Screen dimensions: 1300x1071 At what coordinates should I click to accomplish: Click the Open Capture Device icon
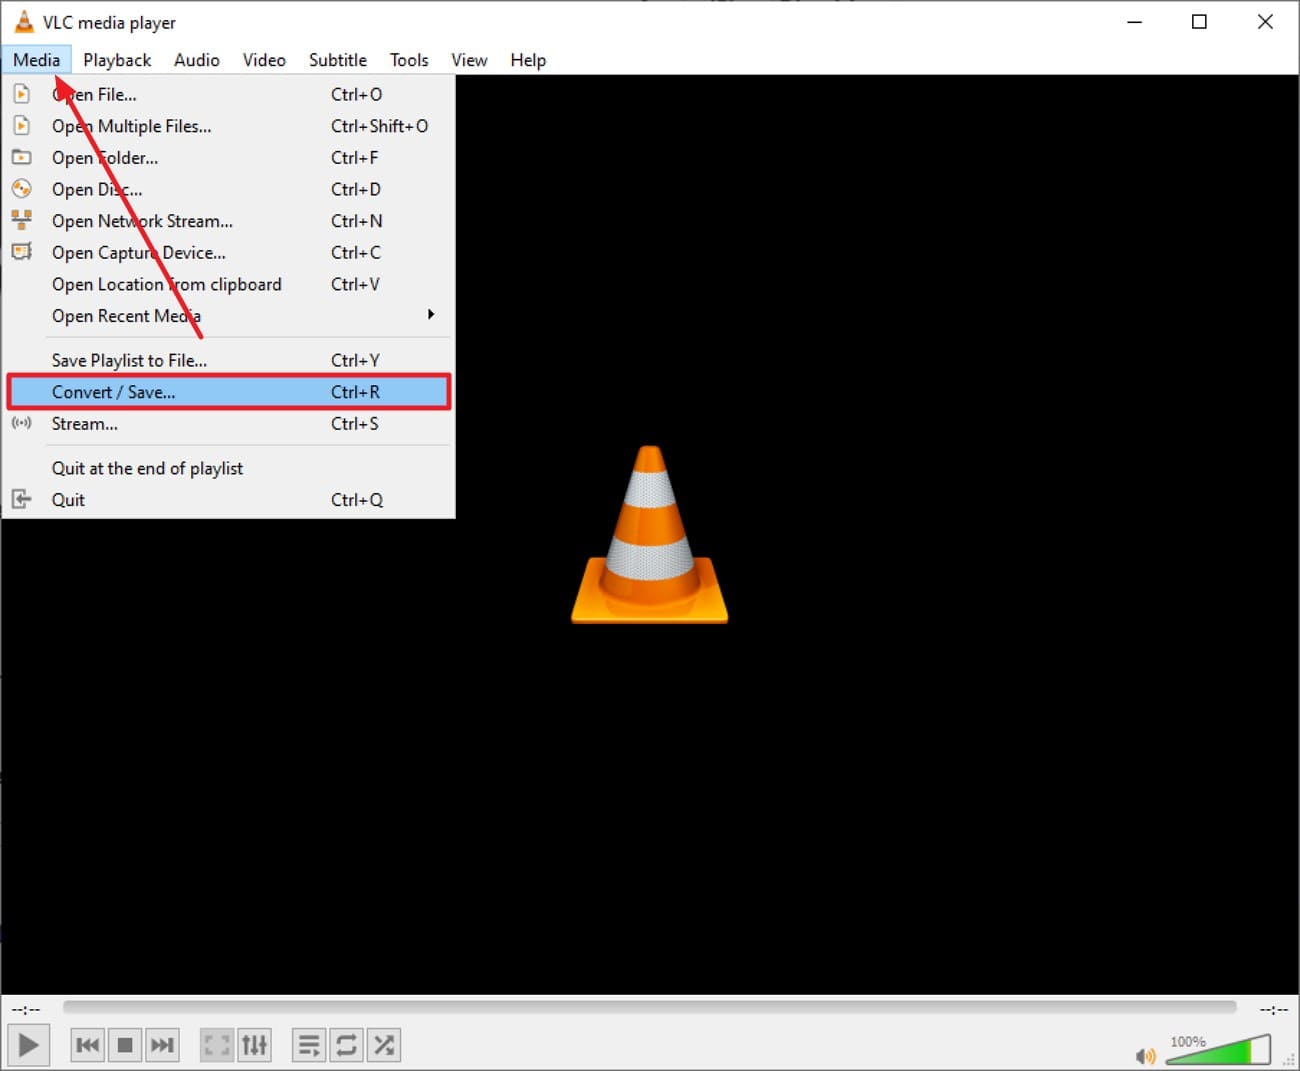click(x=21, y=252)
